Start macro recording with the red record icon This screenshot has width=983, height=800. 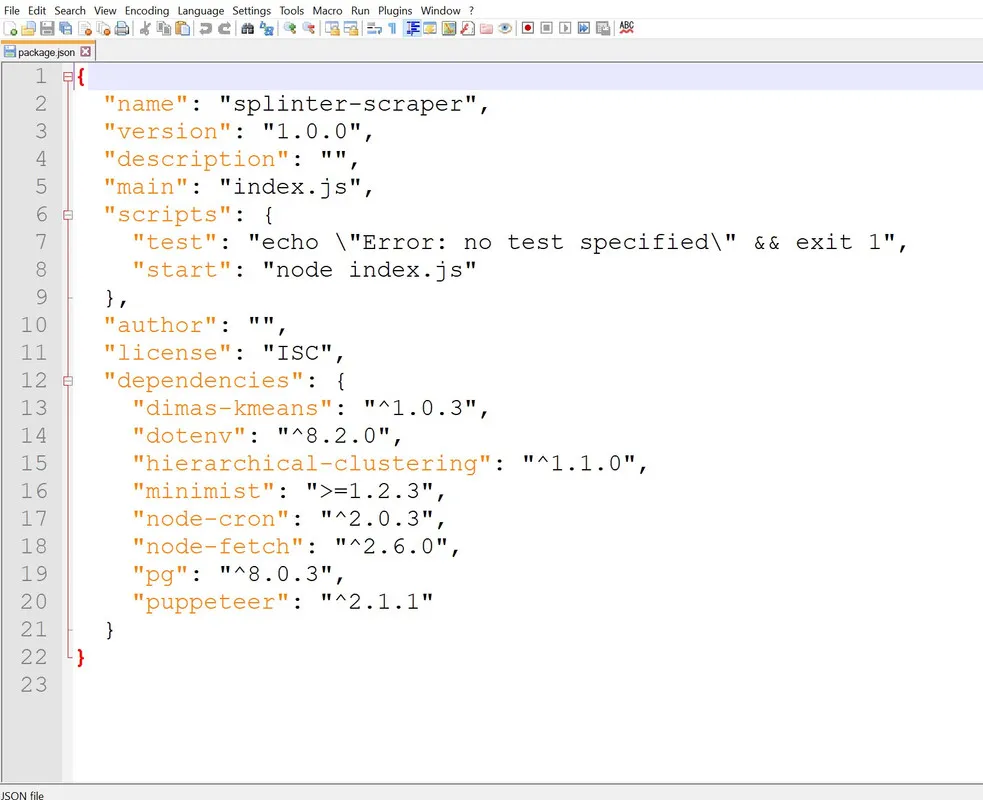click(x=528, y=28)
